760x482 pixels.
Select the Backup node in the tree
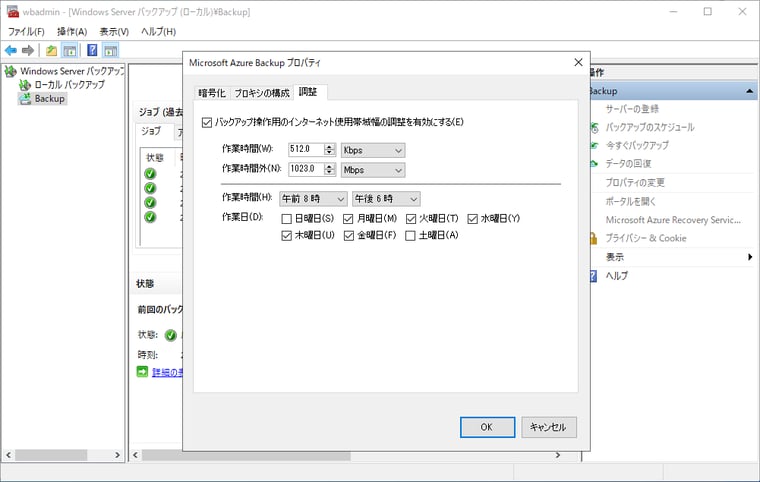[49, 99]
